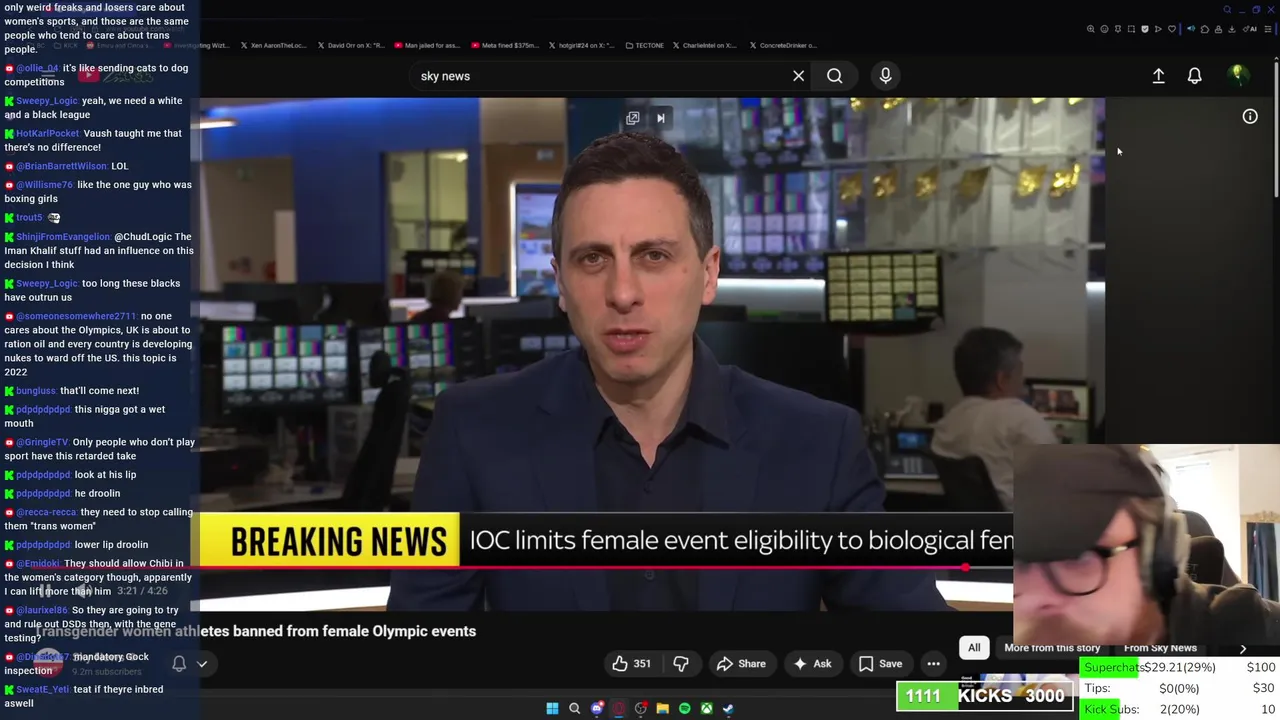Dislike the video
This screenshot has height=720, width=1280.
681,664
